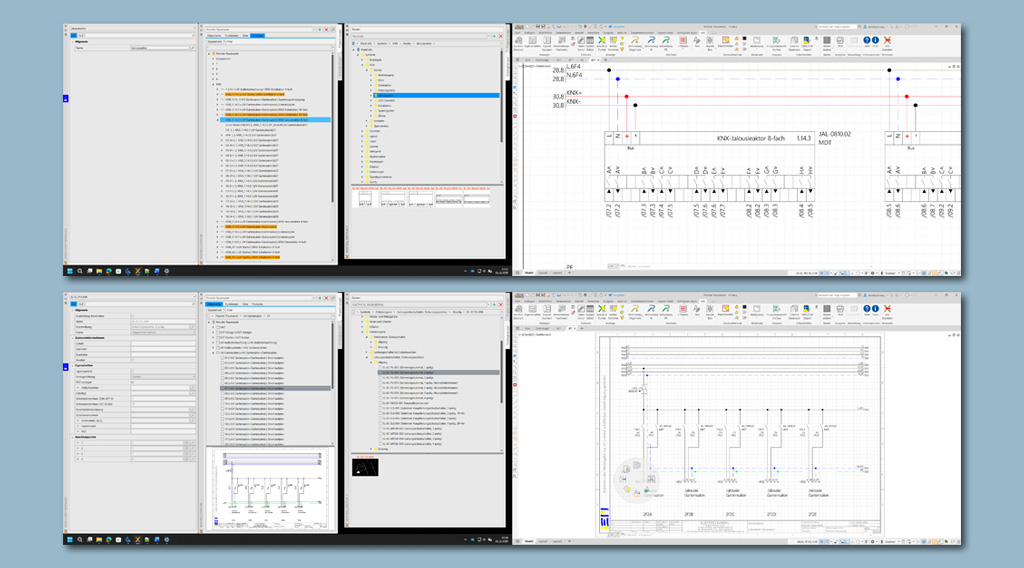Open the Farbe dropdown in the properties panel
1024x568 pixels.
(x=162, y=330)
